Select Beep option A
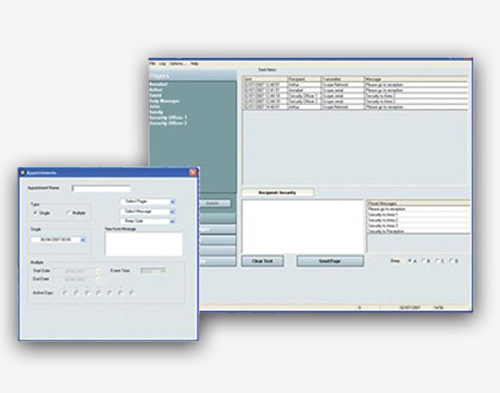This screenshot has width=500, height=393. (x=410, y=261)
